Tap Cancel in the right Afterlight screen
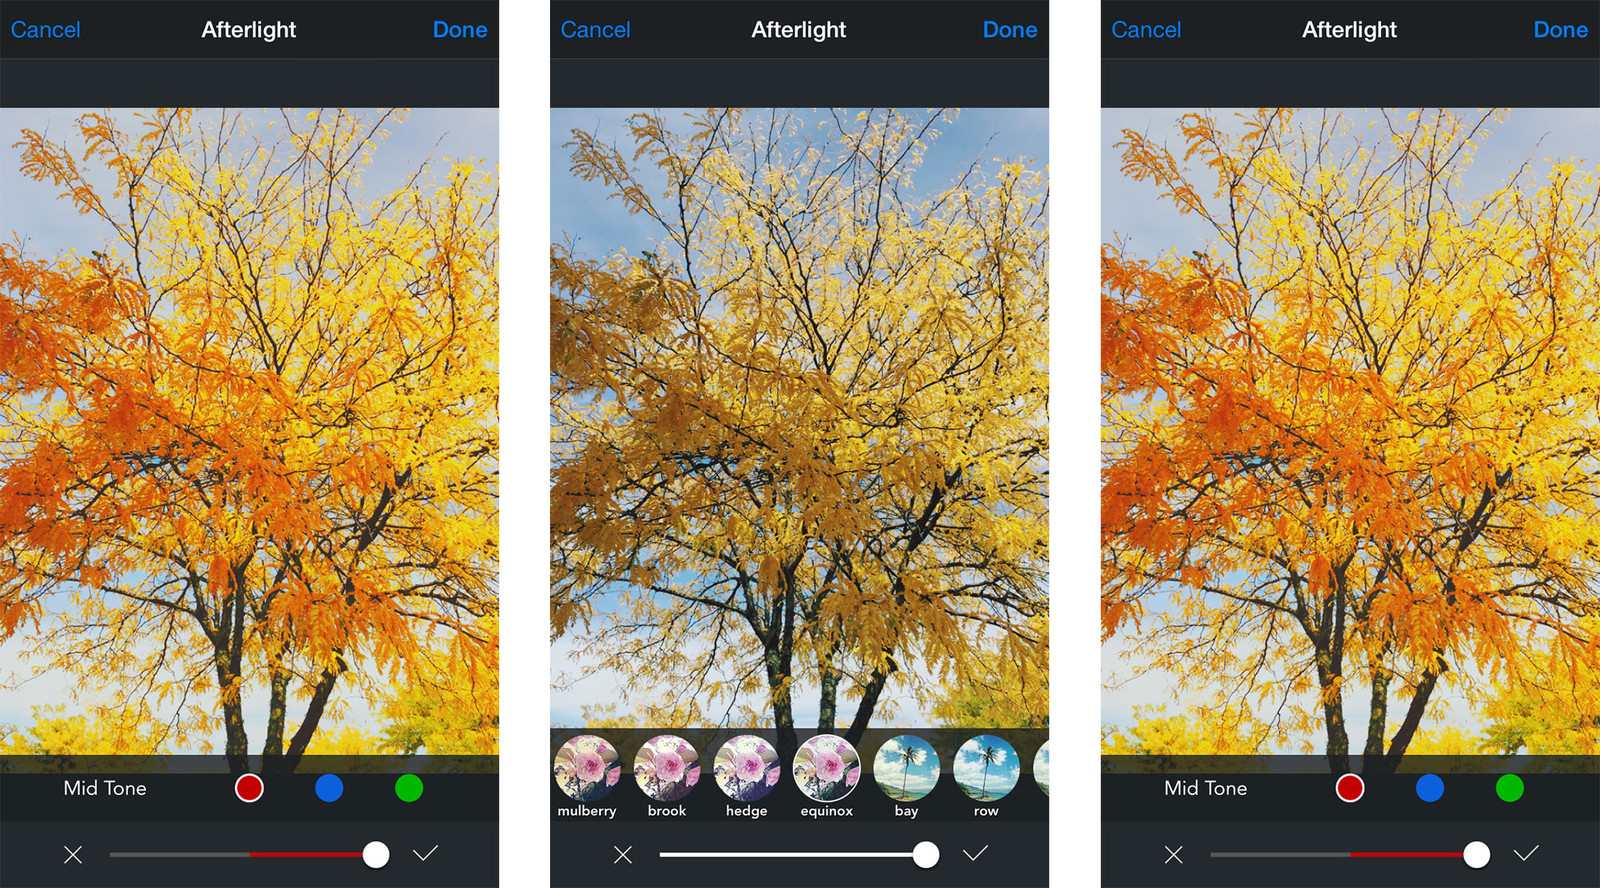The height and width of the screenshot is (888, 1600). 1146,30
